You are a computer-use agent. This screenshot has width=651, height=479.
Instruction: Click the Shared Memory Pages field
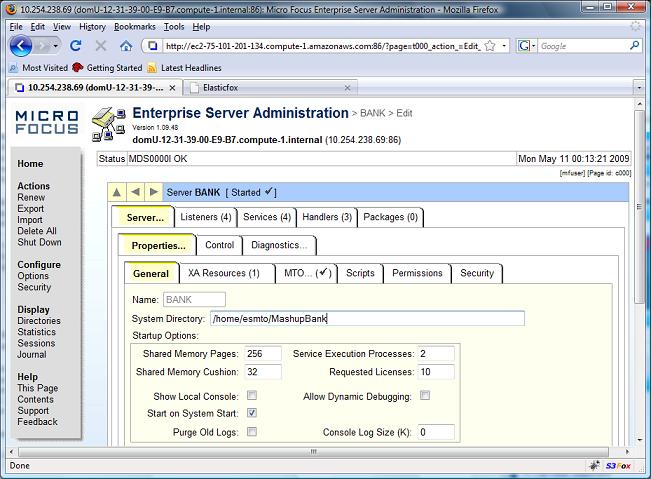263,354
